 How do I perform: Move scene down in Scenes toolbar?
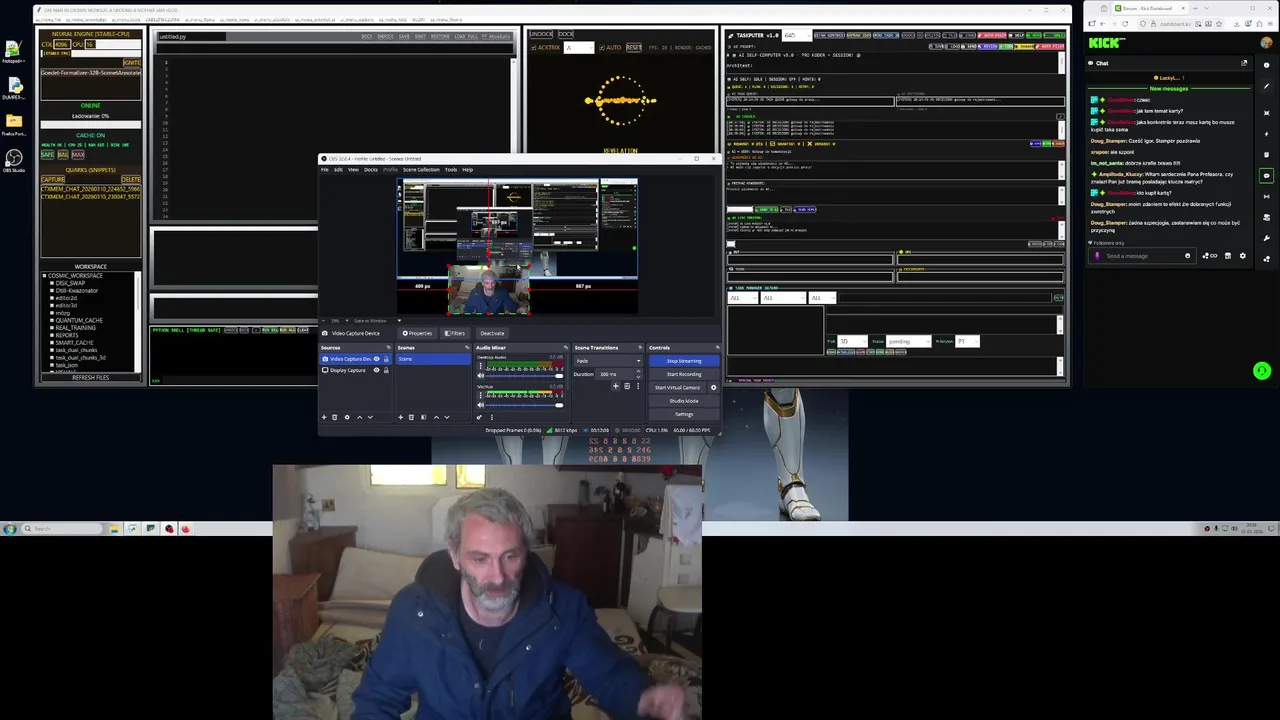(x=447, y=417)
